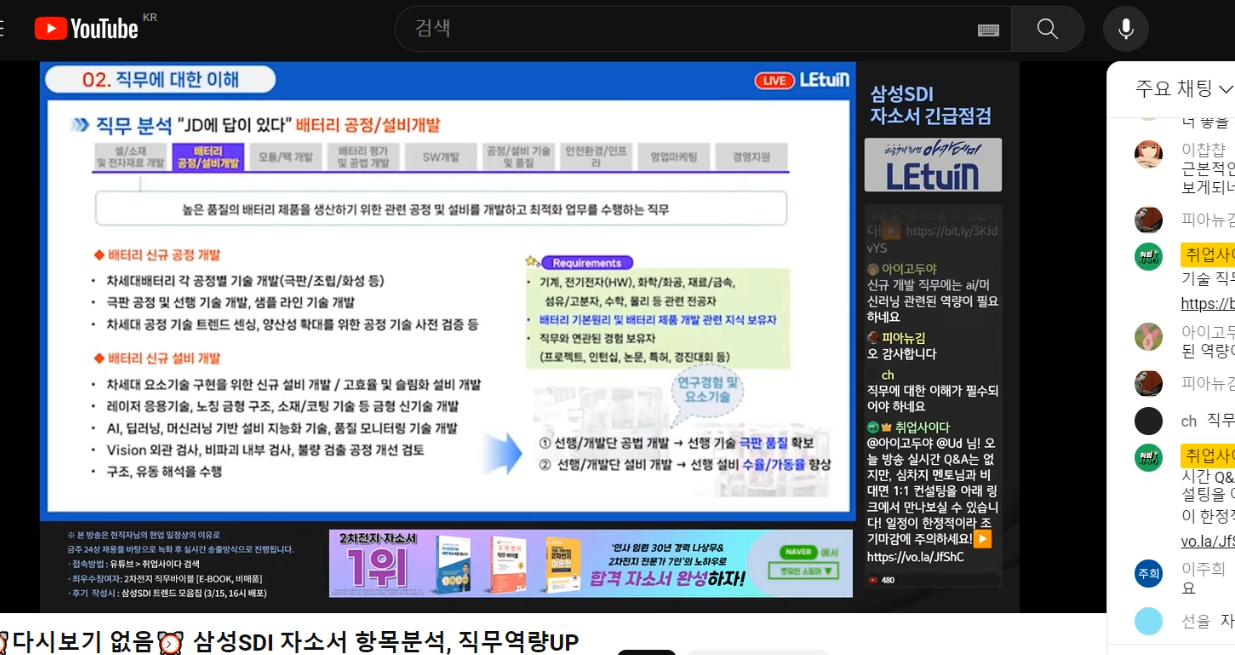The image size is (1235, 655).
Task: Open the https://b link in chat
Action: (1207, 303)
